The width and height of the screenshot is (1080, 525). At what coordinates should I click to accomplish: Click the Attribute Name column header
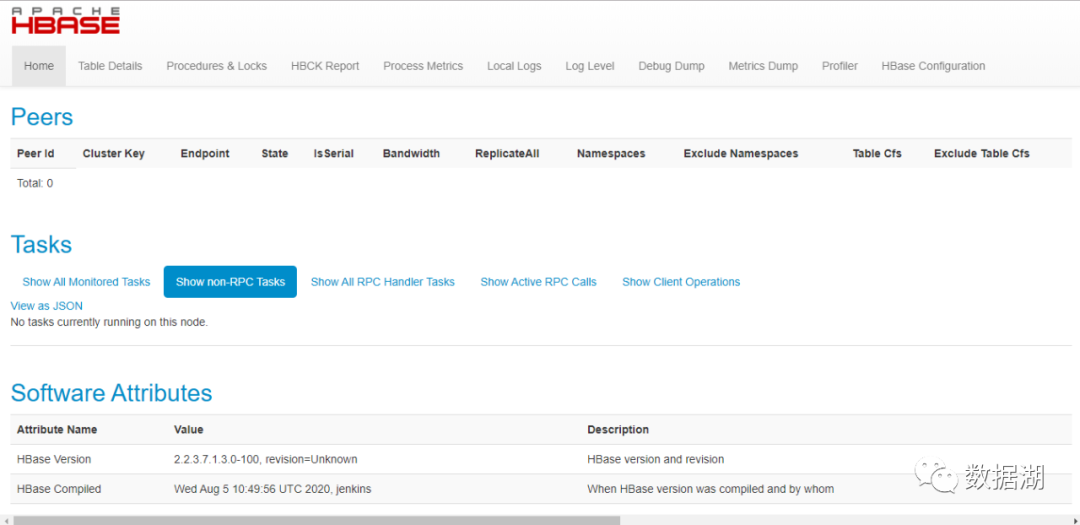(x=57, y=429)
